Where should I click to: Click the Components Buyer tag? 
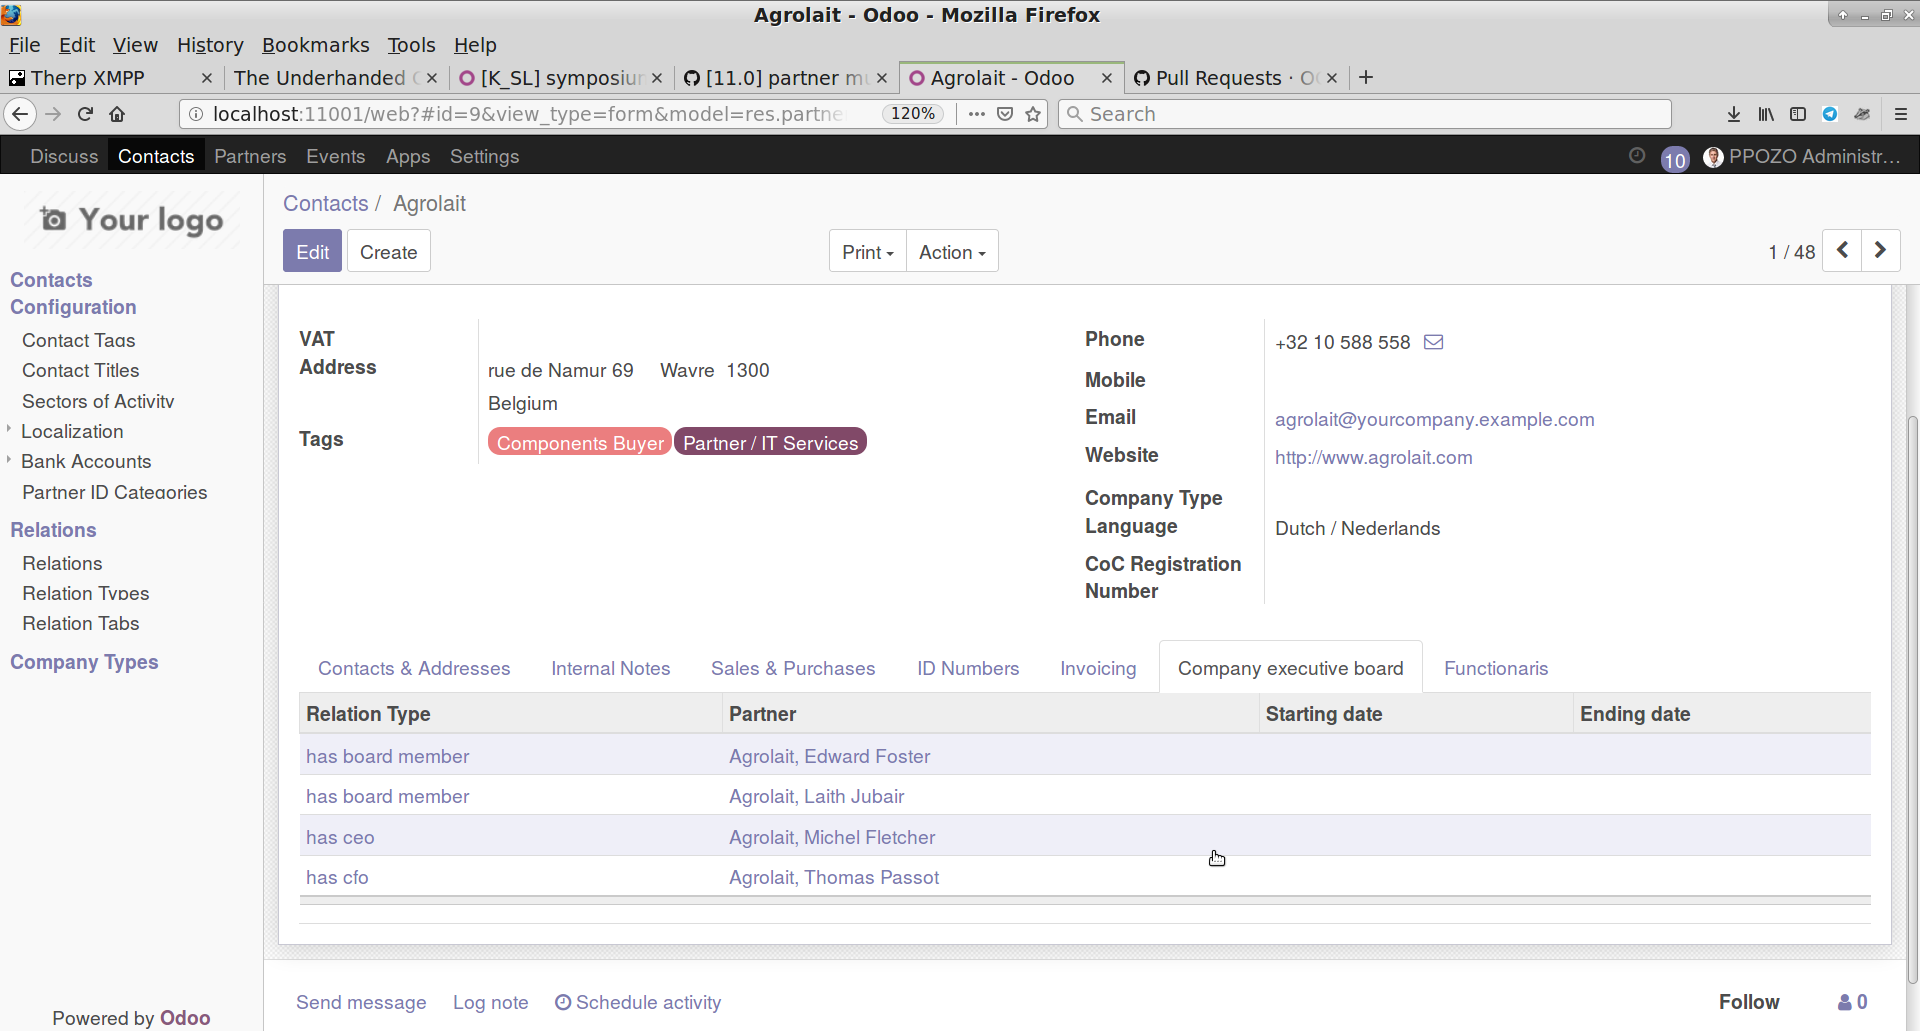tap(579, 442)
